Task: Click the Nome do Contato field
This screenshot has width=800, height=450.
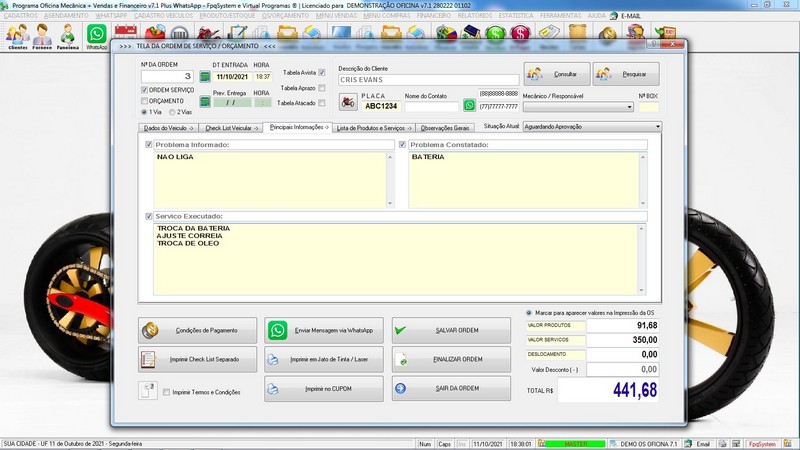Action: (432, 106)
